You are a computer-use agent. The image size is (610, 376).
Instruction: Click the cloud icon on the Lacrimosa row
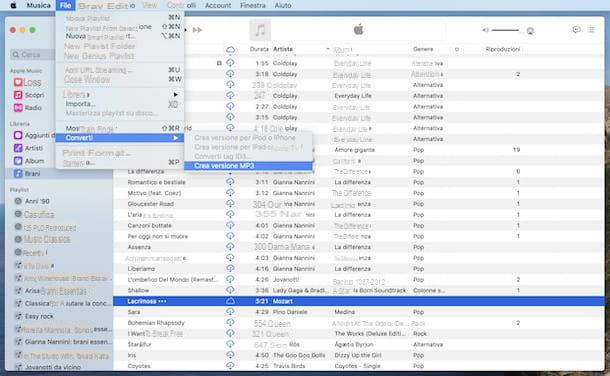[x=230, y=301]
